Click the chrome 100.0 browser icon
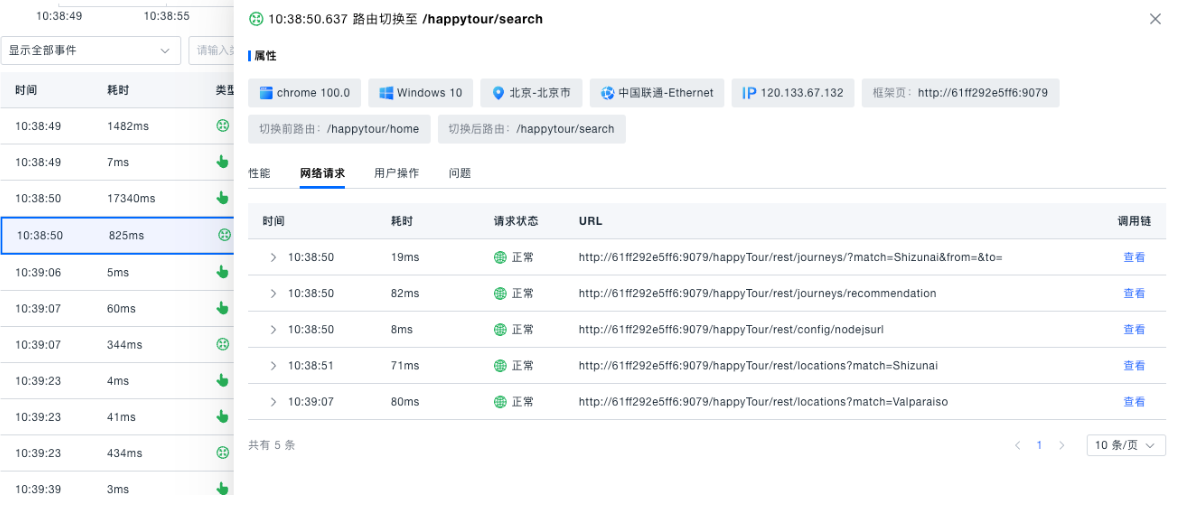 (266, 93)
